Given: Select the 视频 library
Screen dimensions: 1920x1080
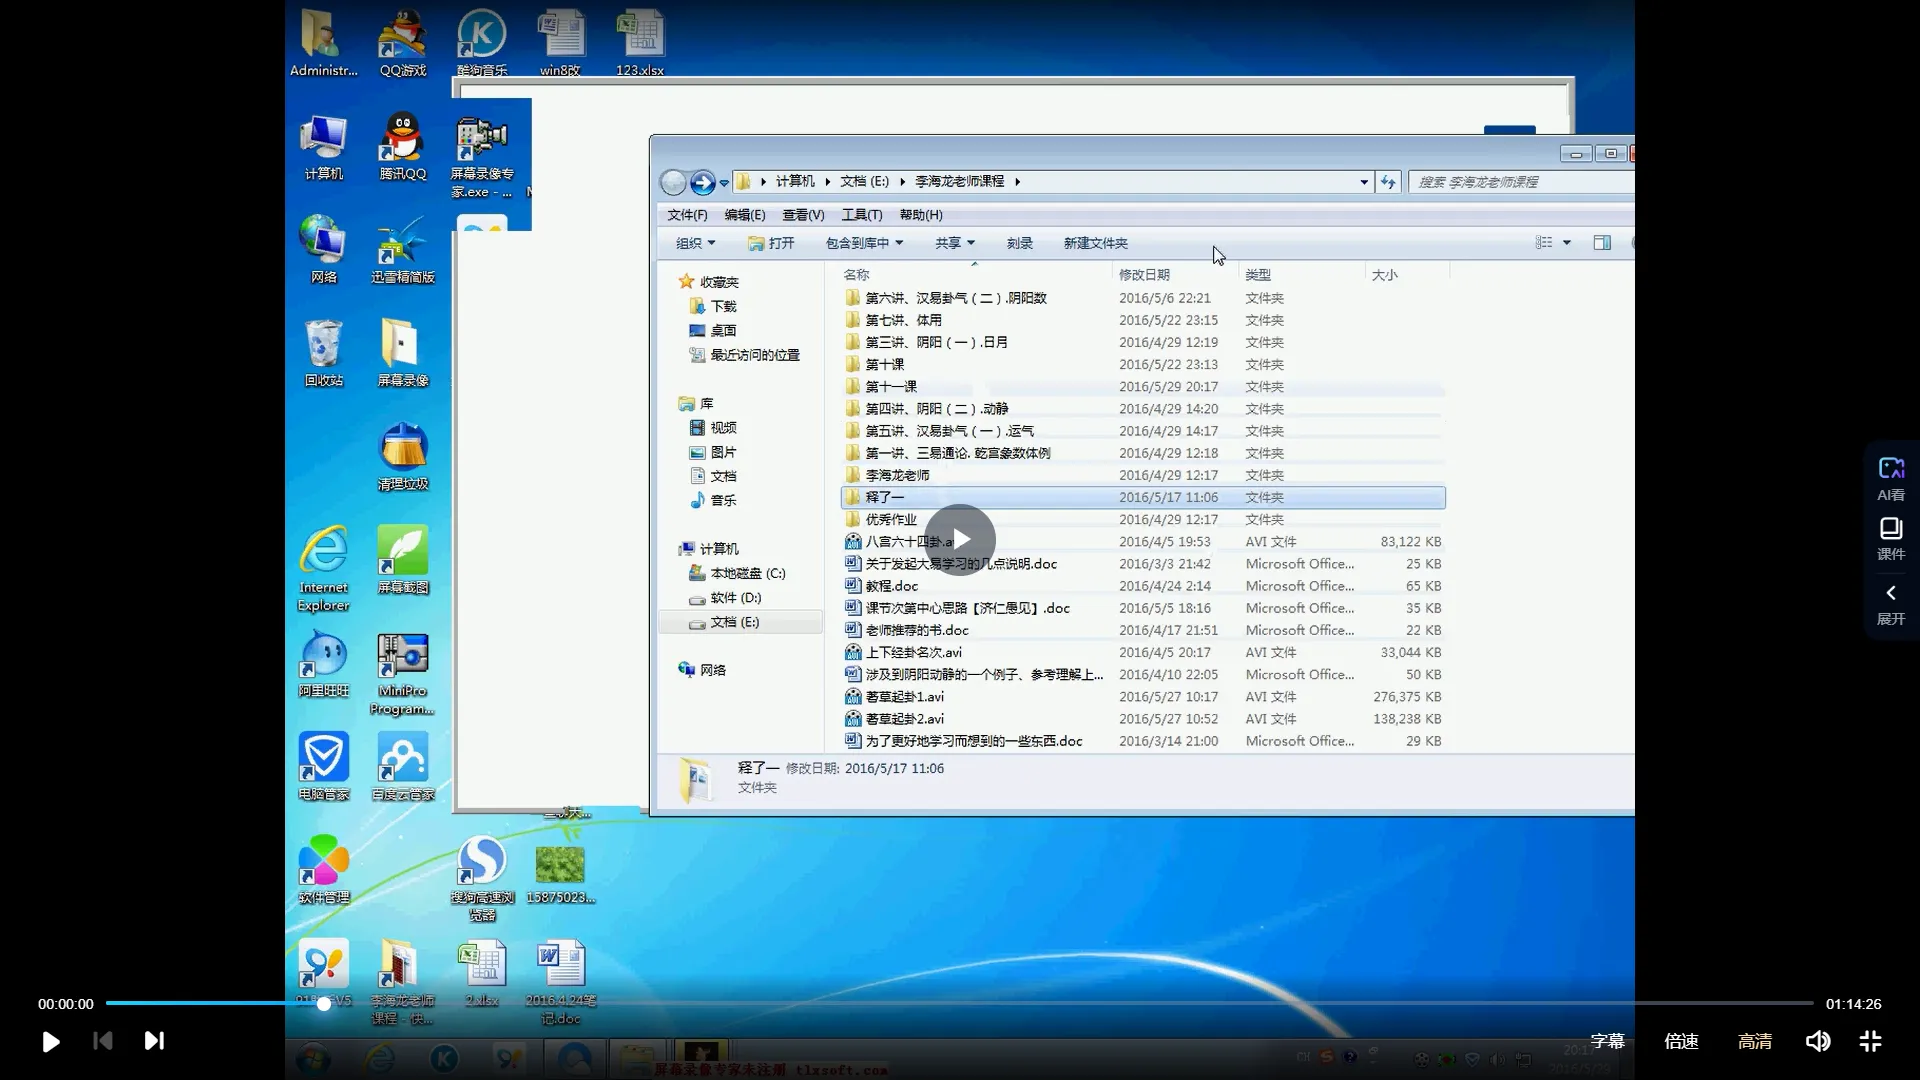Looking at the screenshot, I should click(x=713, y=428).
